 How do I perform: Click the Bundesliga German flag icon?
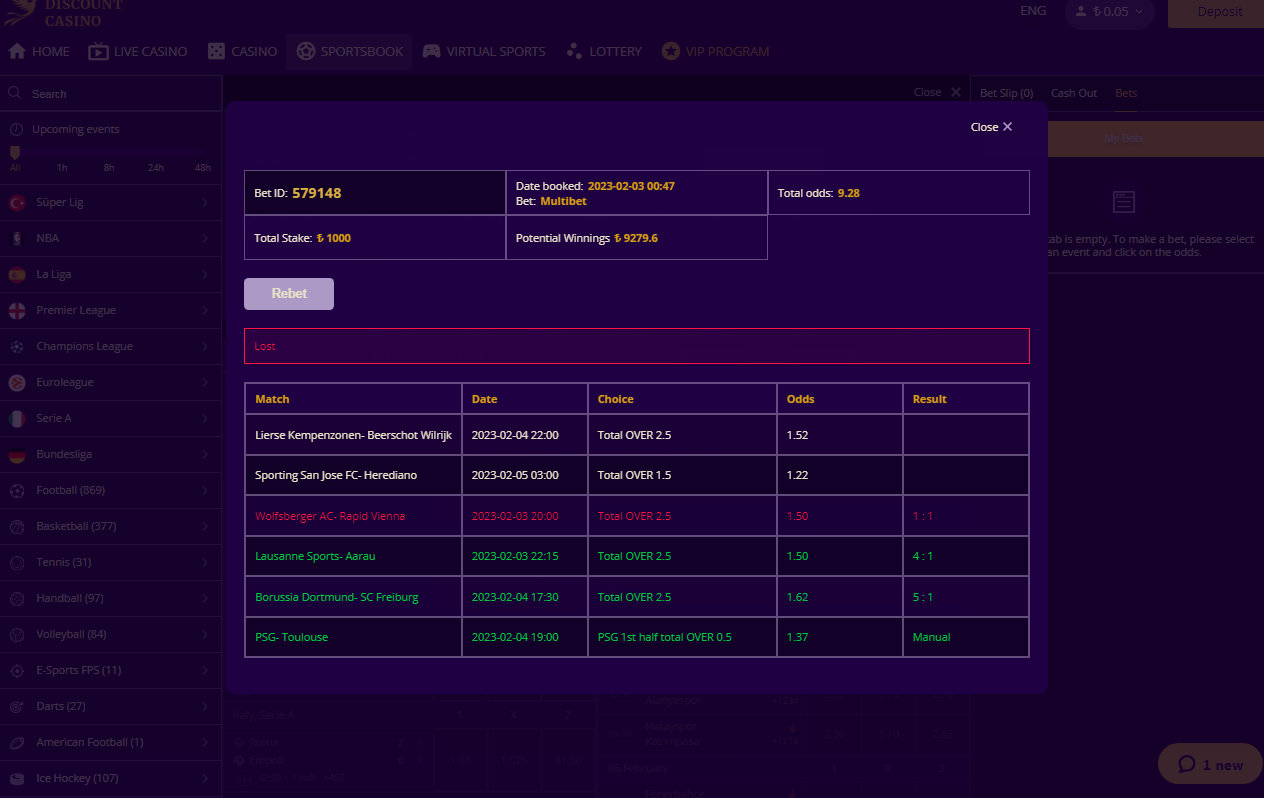coord(17,454)
